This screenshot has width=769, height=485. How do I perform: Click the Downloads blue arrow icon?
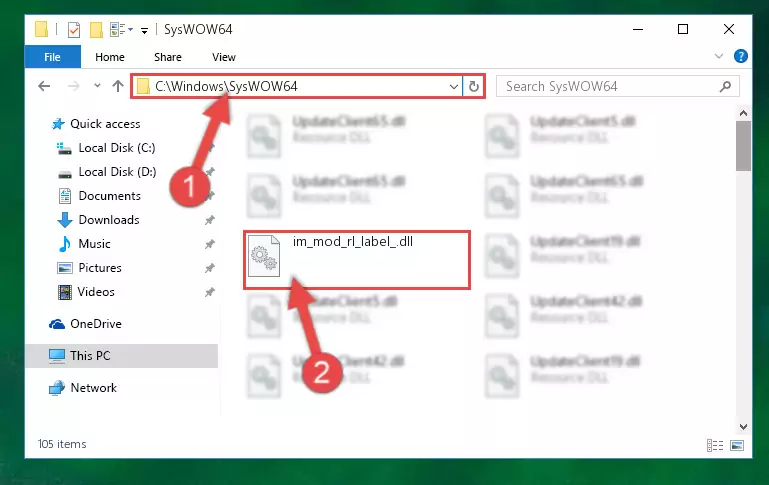tap(65, 220)
